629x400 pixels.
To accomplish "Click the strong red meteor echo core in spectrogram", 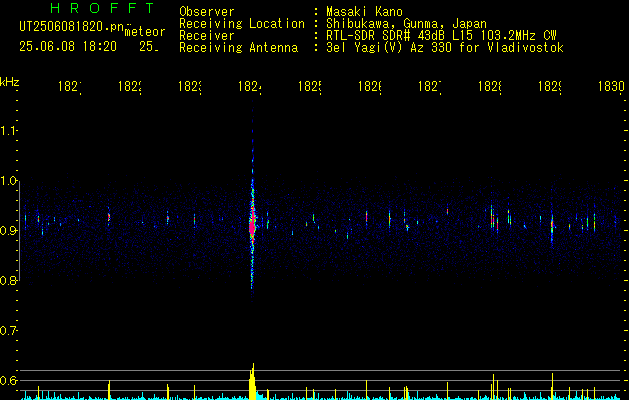I will (x=252, y=225).
